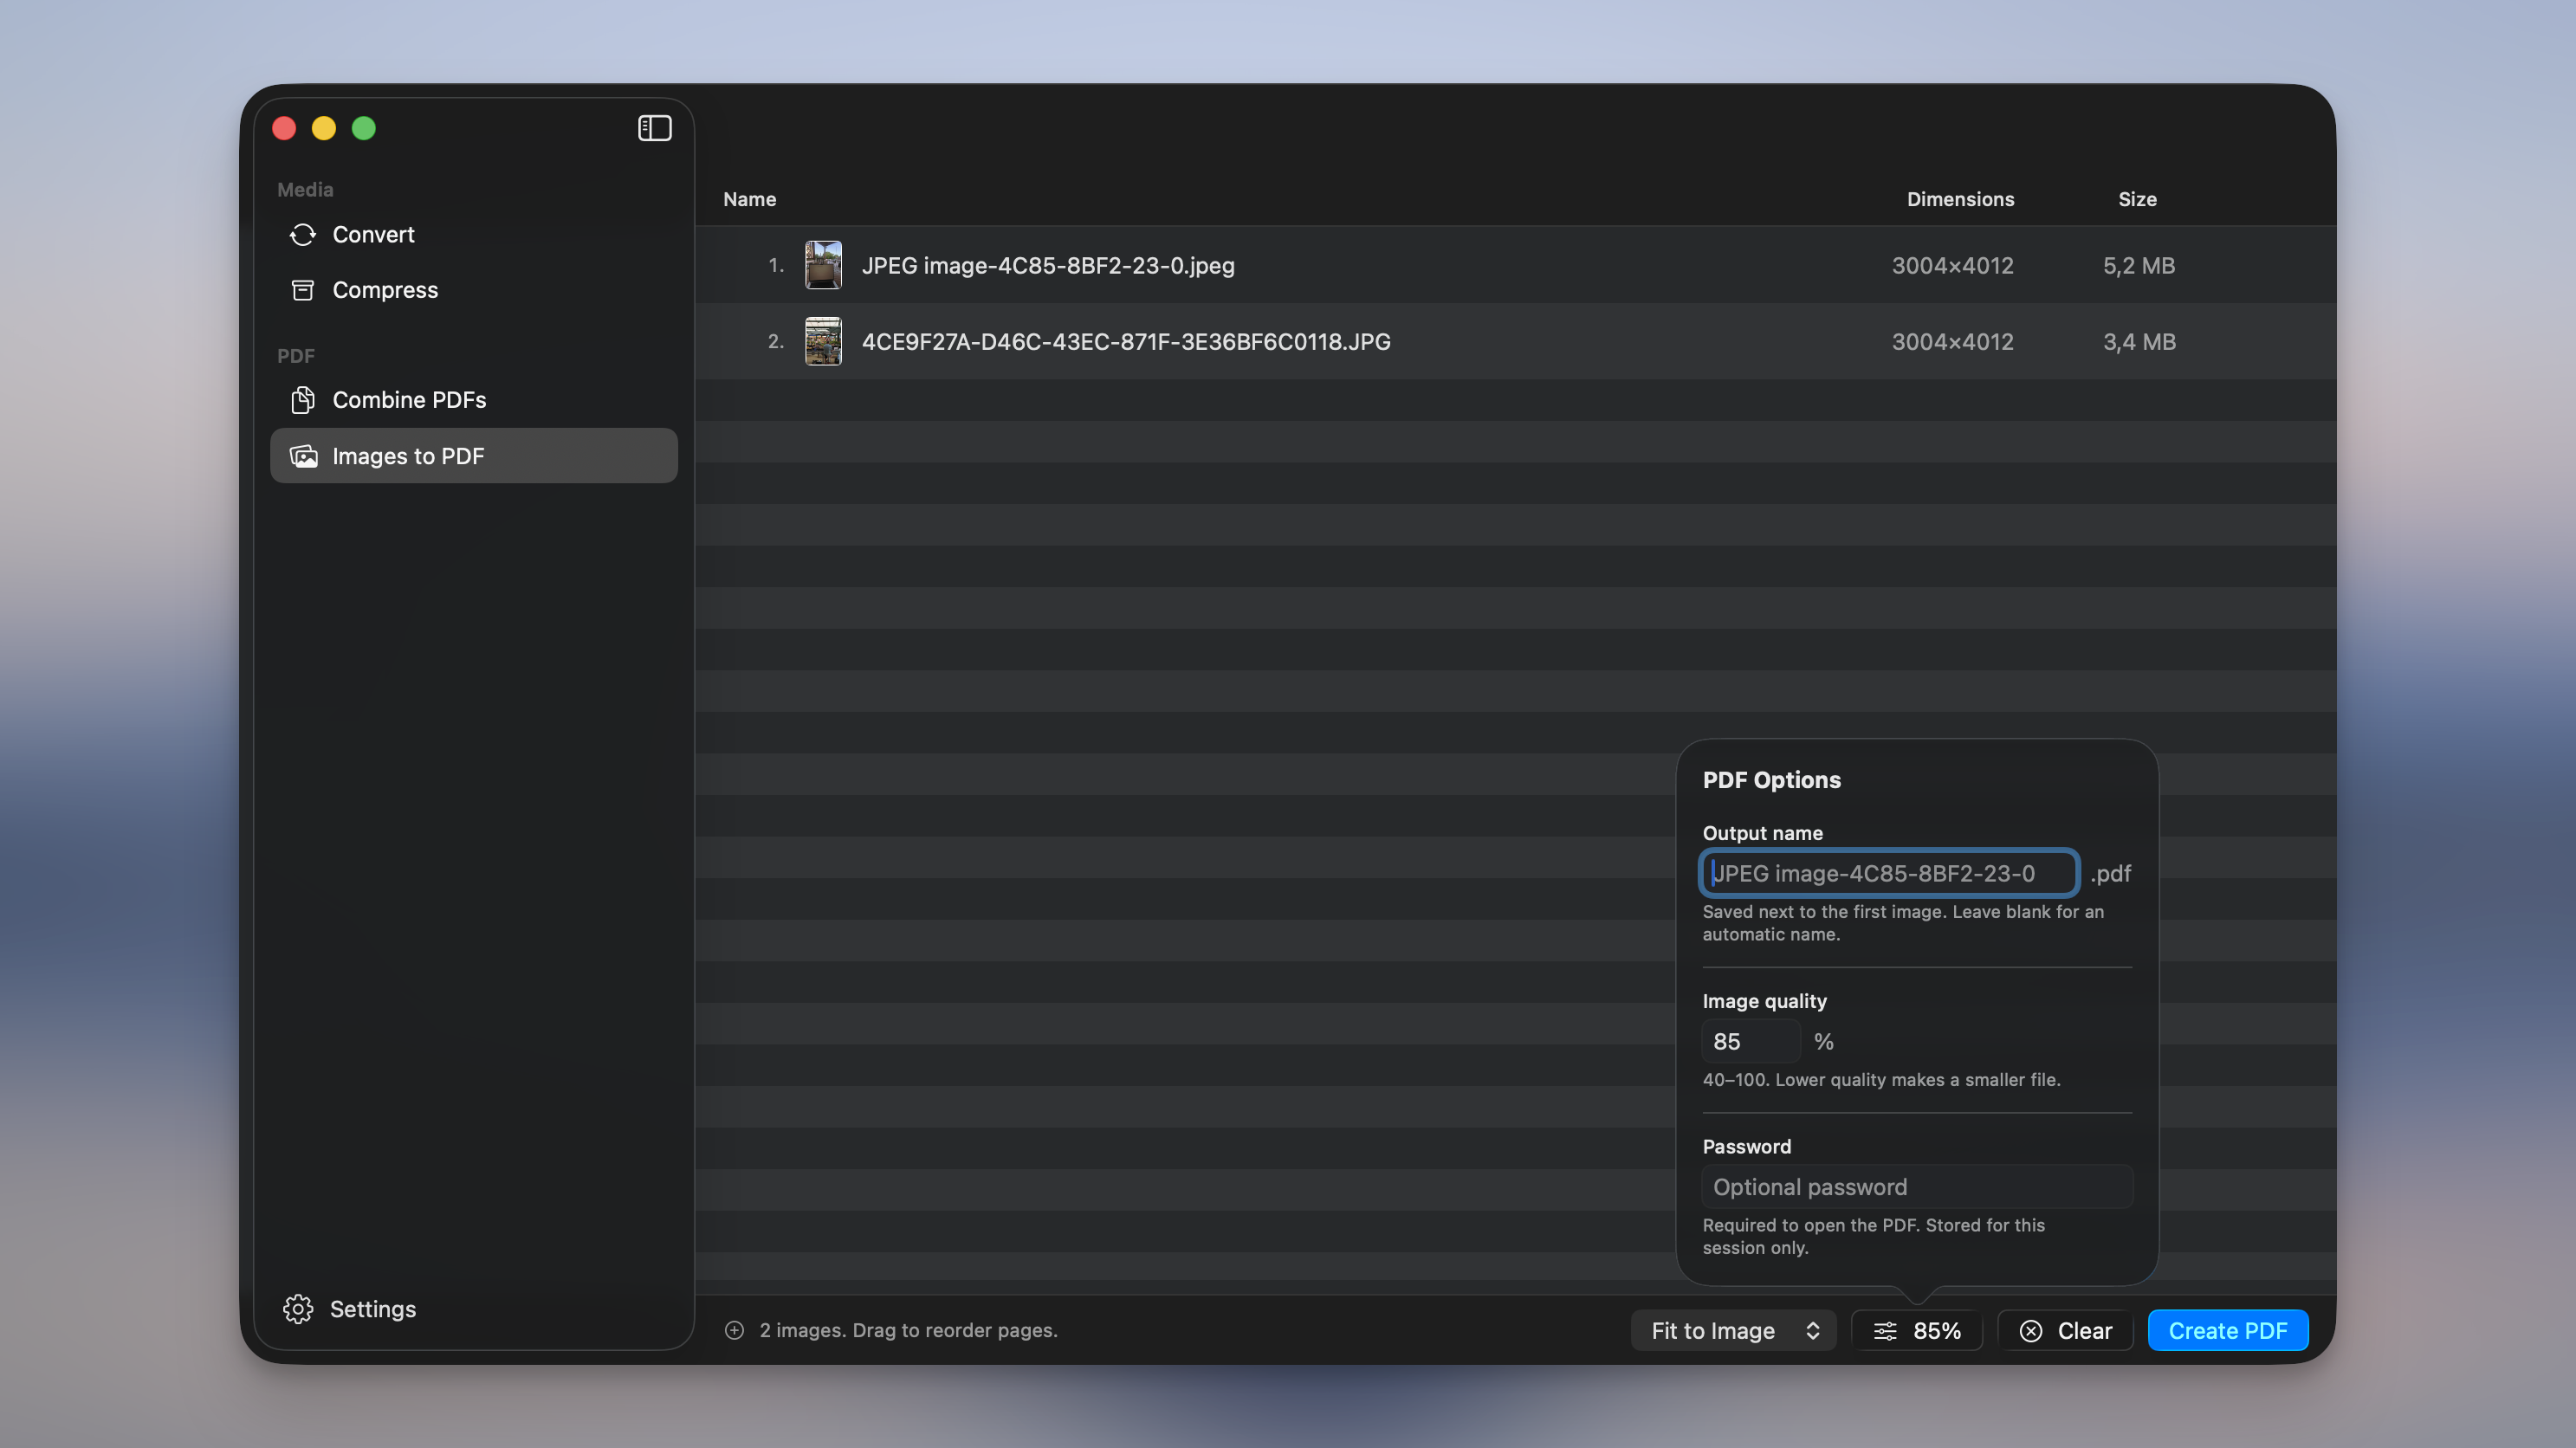Screen dimensions: 2576x1448
Task: Click the Optional password field
Action: [1917, 1187]
